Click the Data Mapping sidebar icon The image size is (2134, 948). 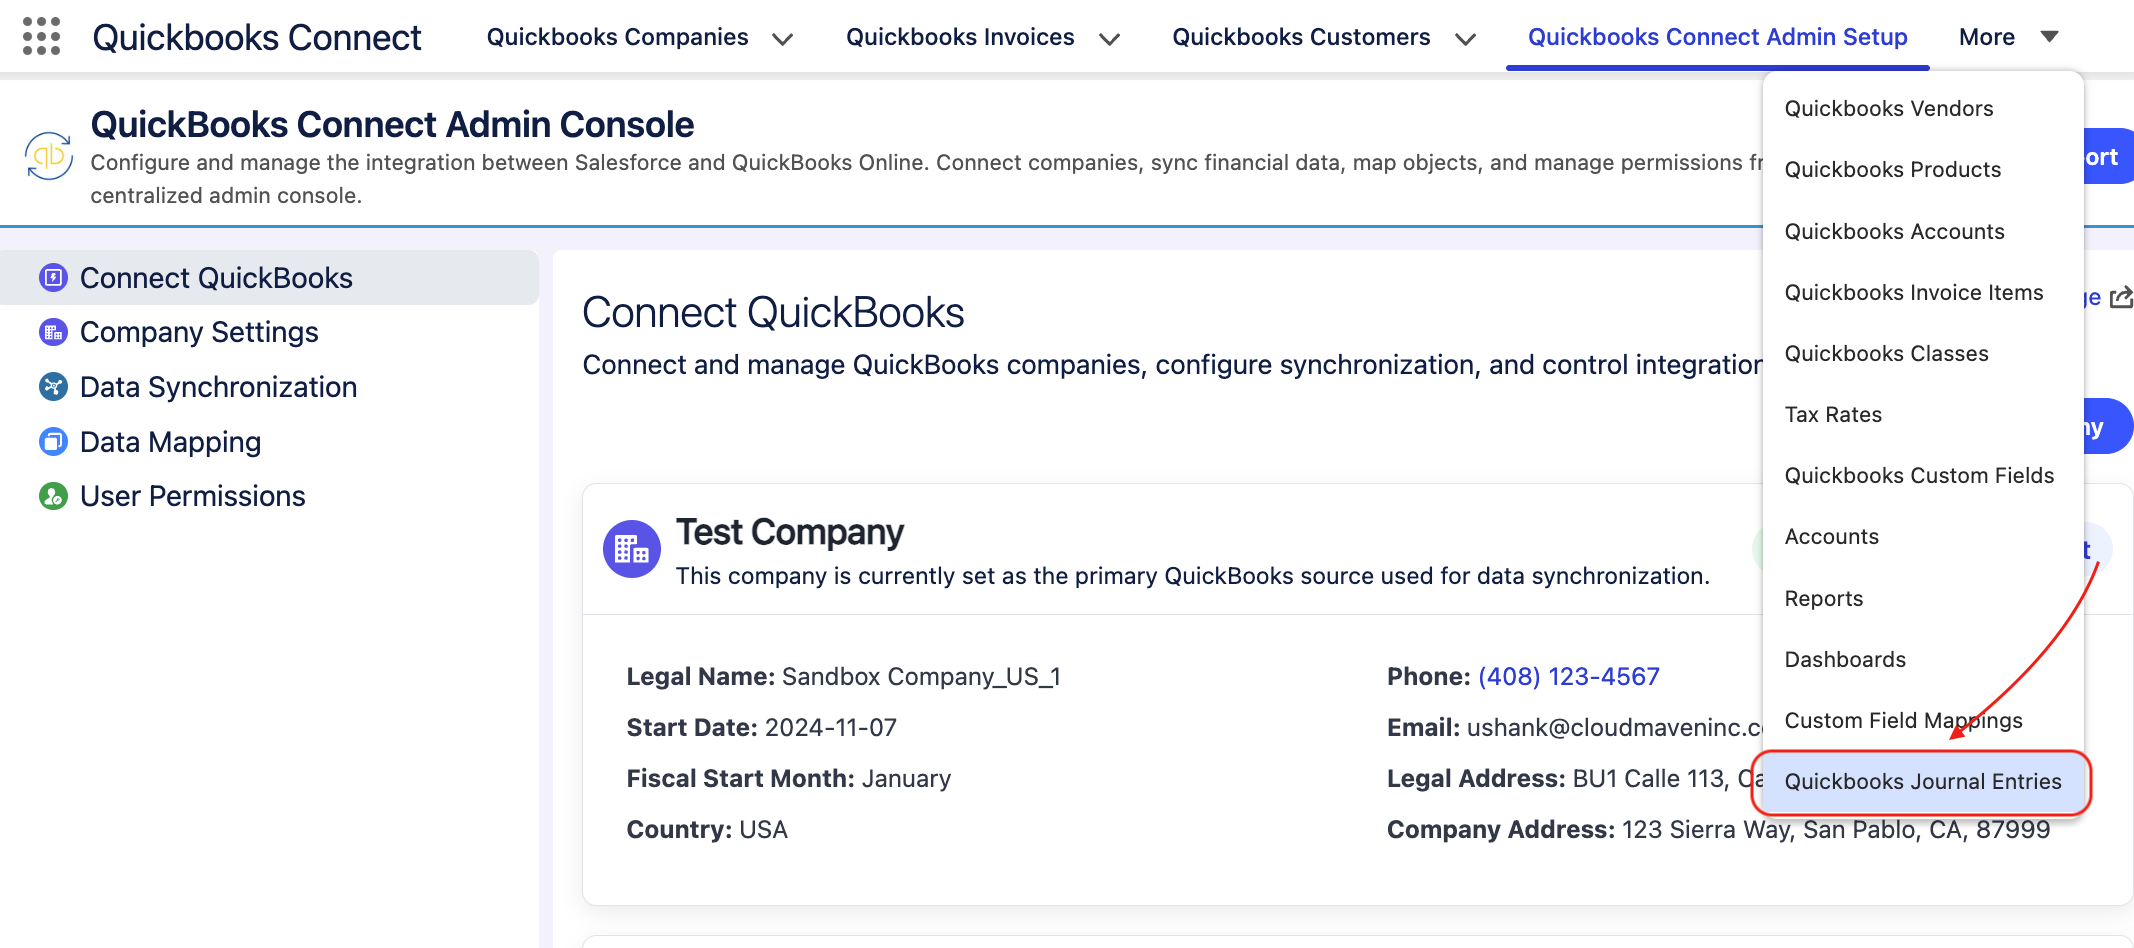pos(53,441)
